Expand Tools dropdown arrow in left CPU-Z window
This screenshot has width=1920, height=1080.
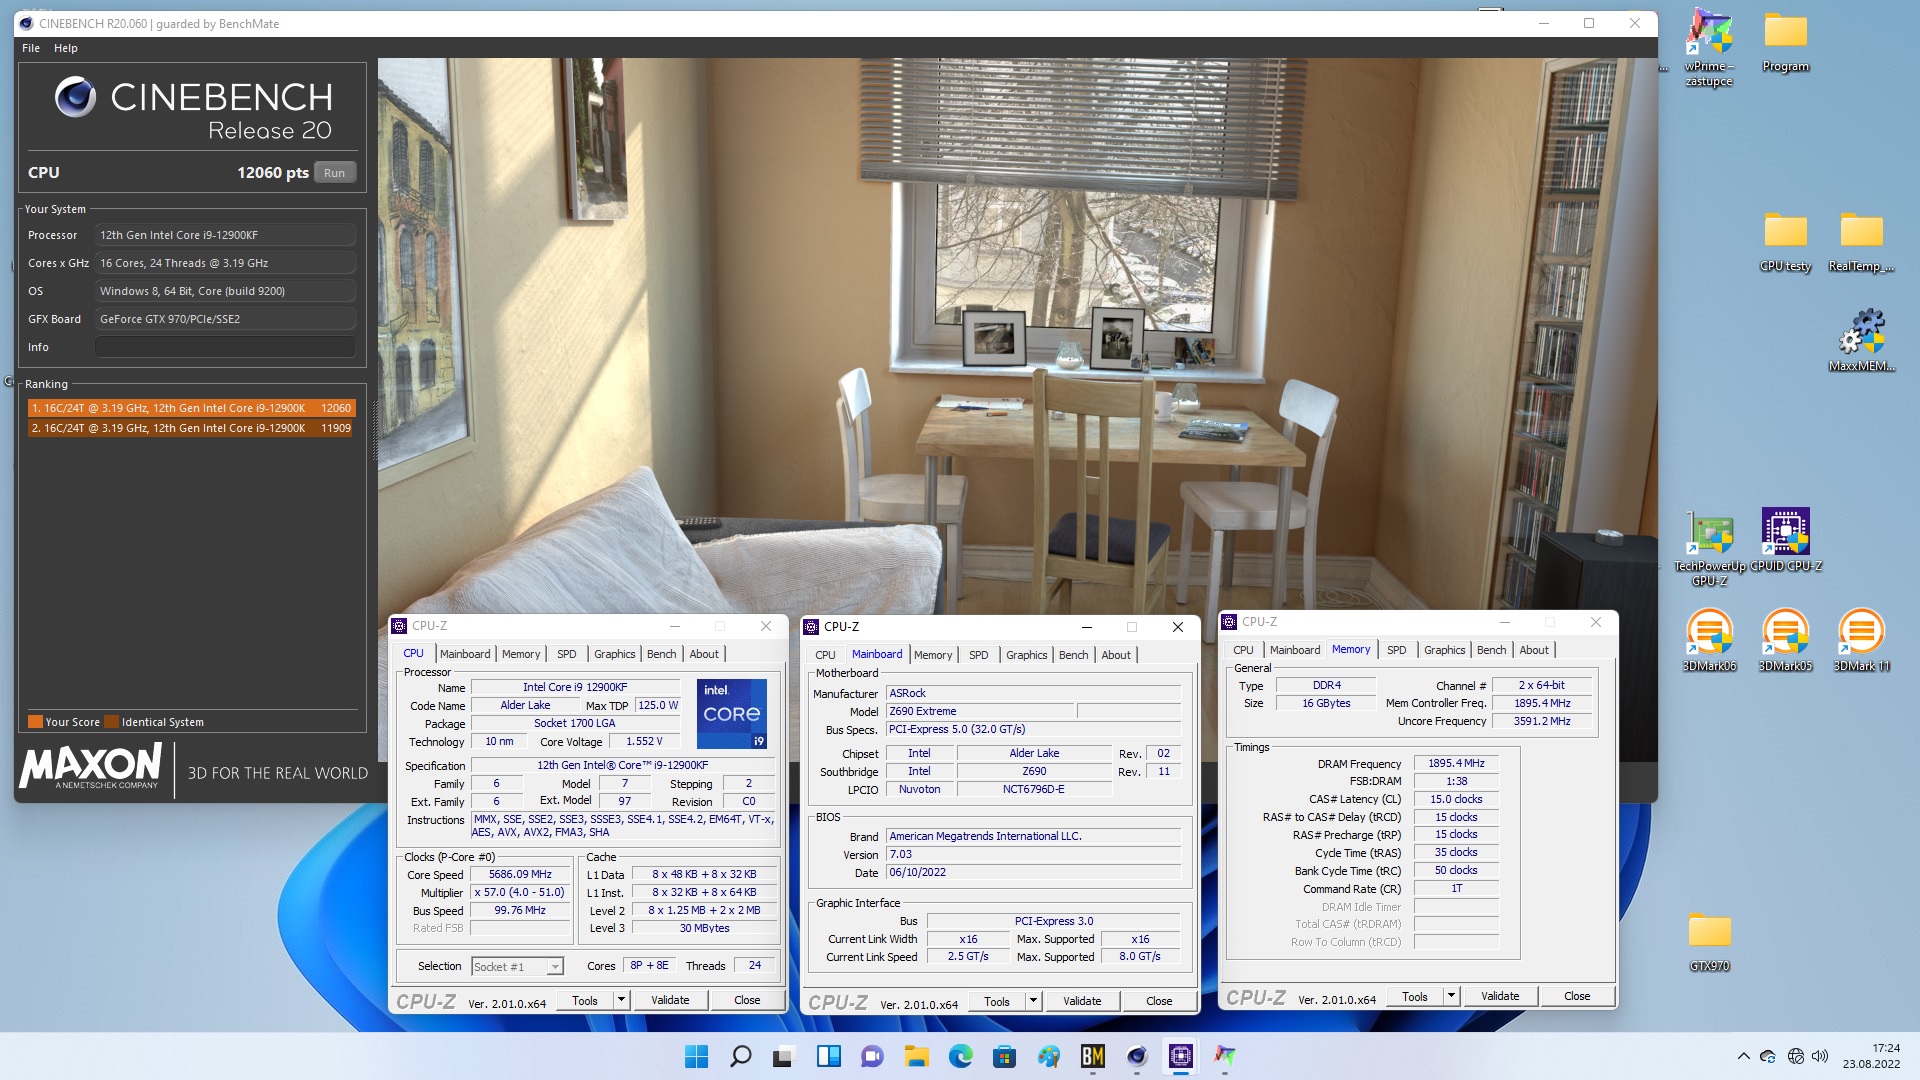(621, 1000)
